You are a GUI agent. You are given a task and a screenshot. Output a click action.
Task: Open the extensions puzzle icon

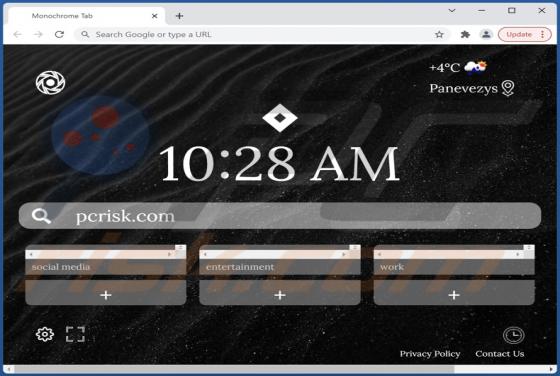465,34
